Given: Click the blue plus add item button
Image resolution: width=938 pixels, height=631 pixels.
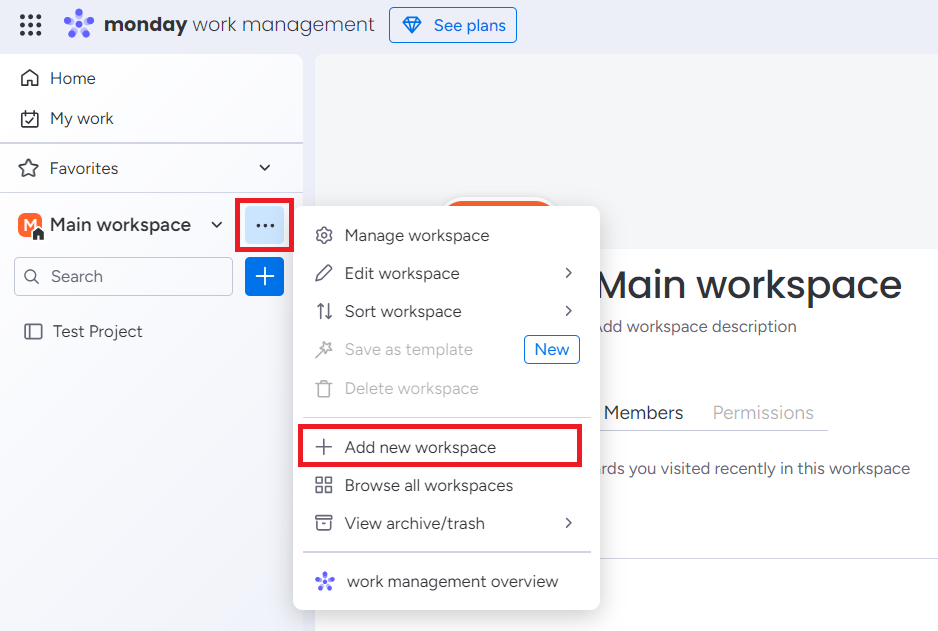Looking at the screenshot, I should coord(264,276).
